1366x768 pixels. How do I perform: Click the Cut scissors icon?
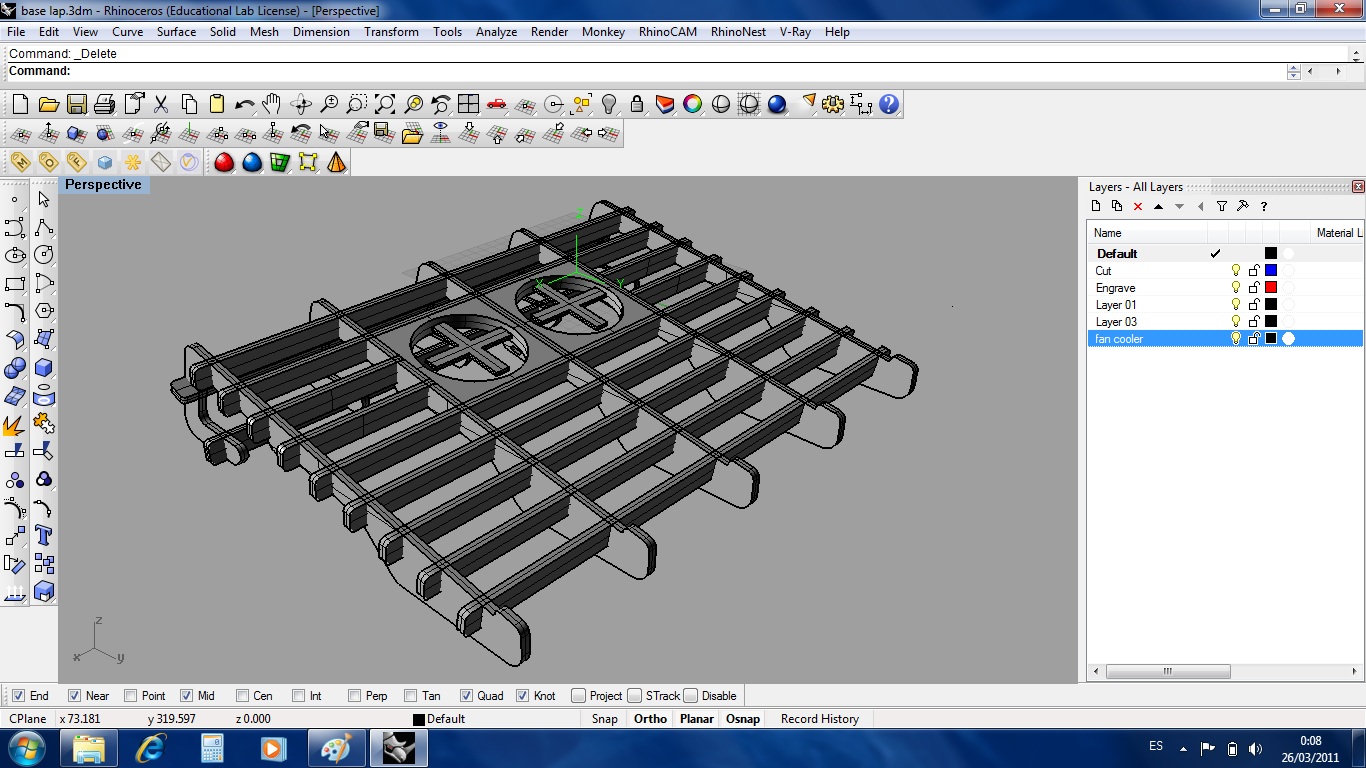(160, 104)
